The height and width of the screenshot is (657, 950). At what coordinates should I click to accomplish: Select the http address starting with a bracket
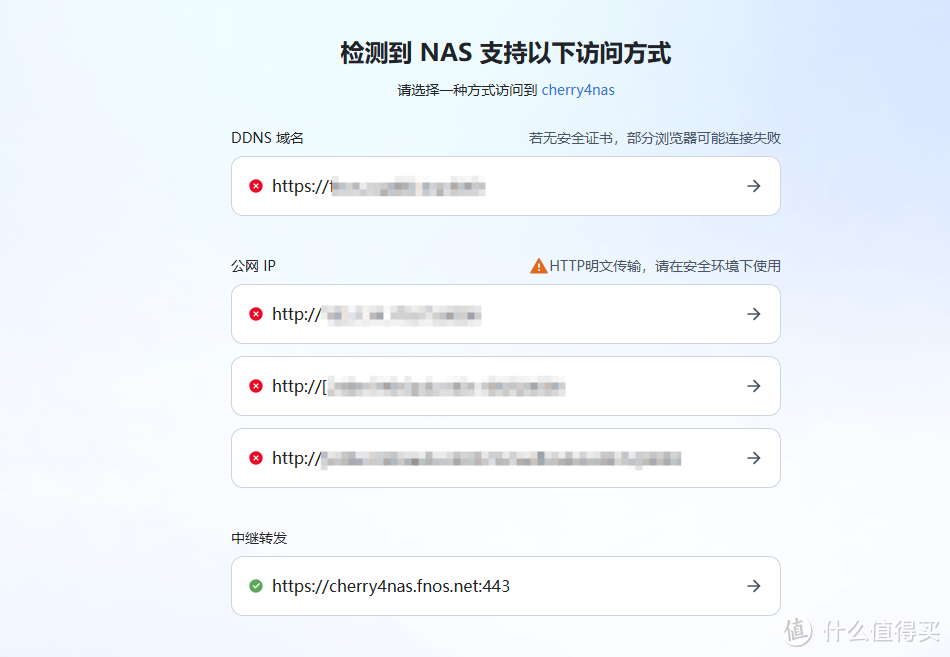[x=418, y=386]
